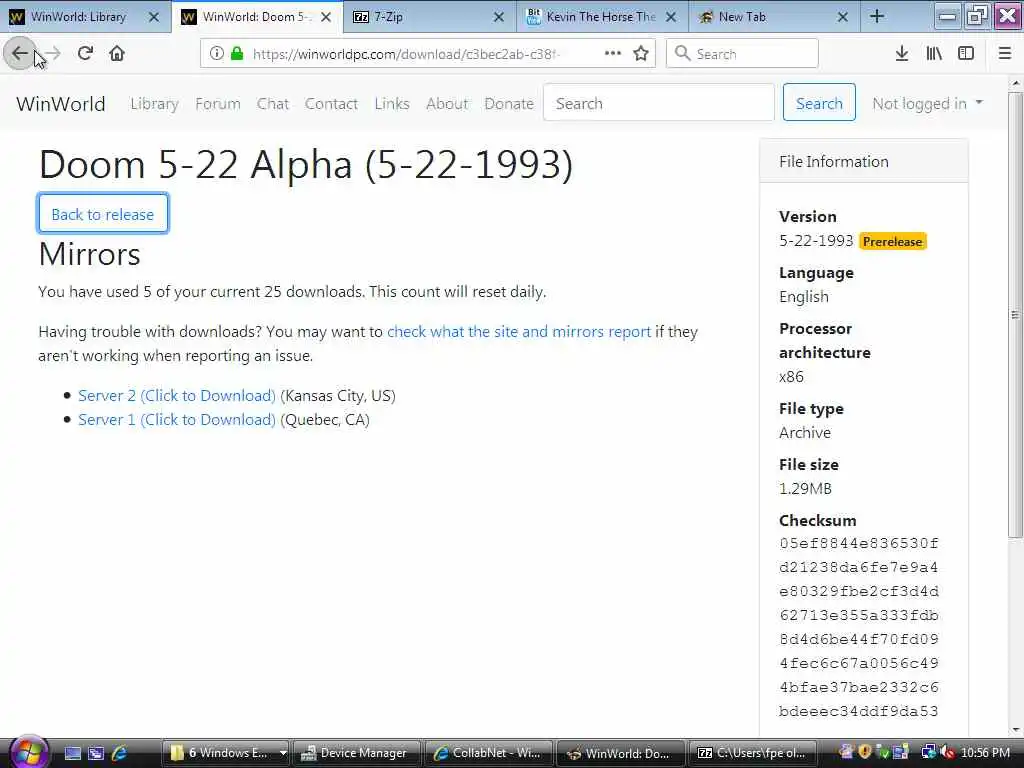Show site information icon in address bar
The height and width of the screenshot is (768, 1024).
pos(216,54)
